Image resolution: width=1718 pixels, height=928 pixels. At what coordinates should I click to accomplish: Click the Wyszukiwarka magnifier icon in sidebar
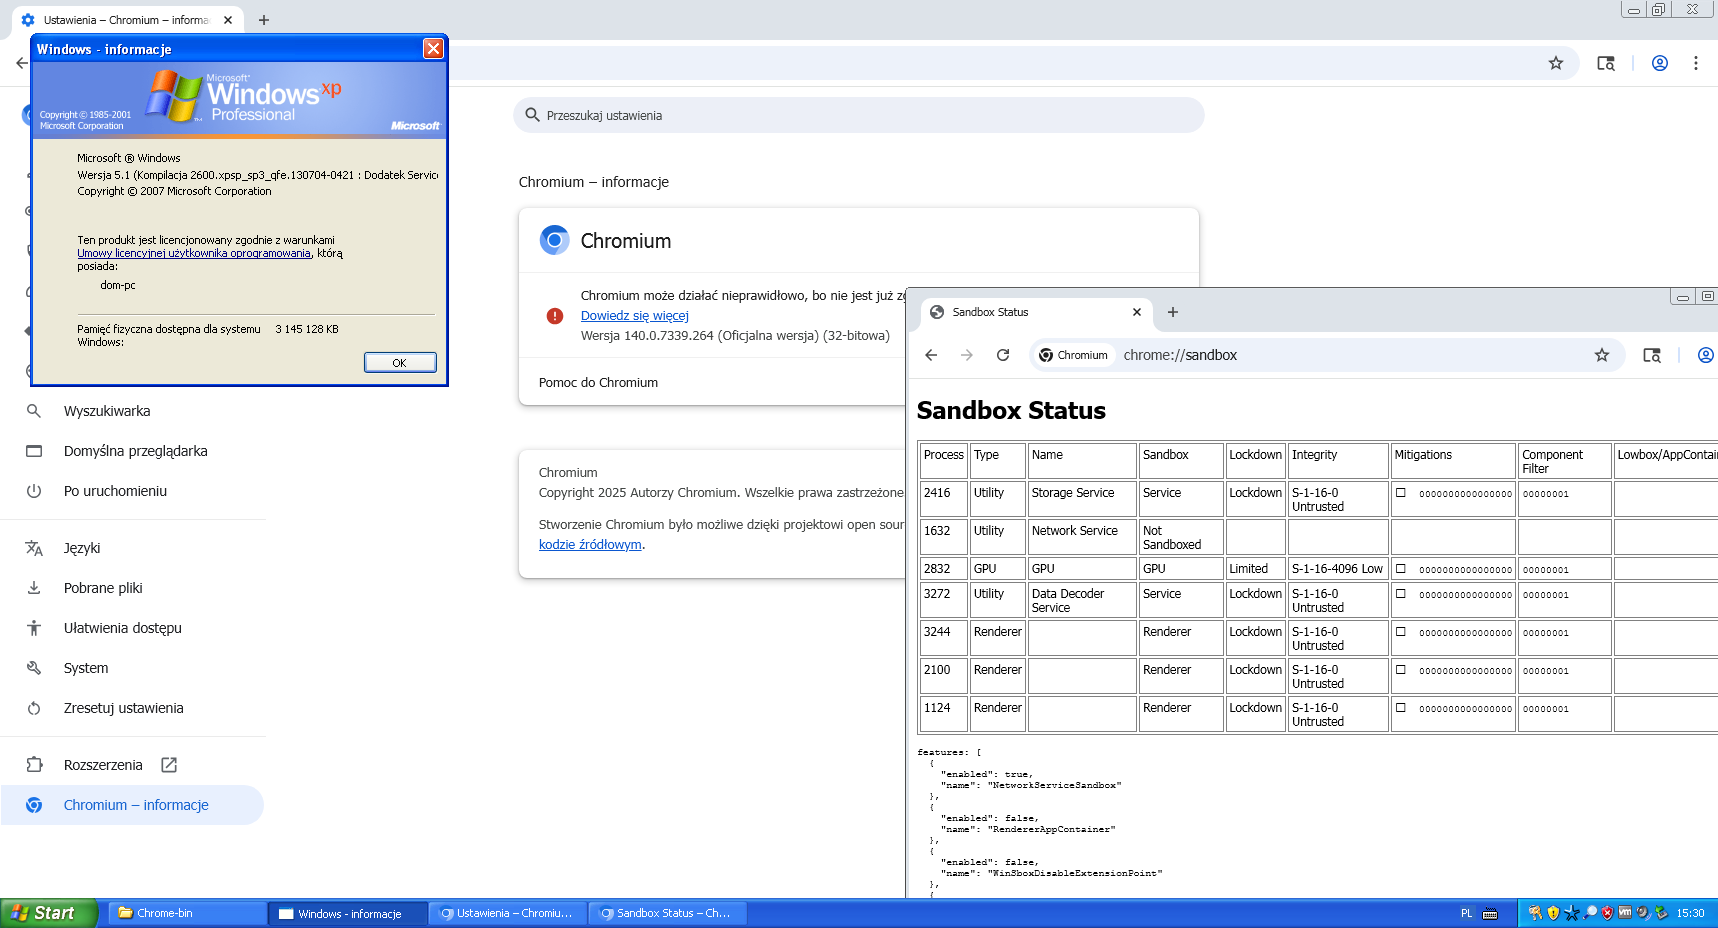point(34,411)
